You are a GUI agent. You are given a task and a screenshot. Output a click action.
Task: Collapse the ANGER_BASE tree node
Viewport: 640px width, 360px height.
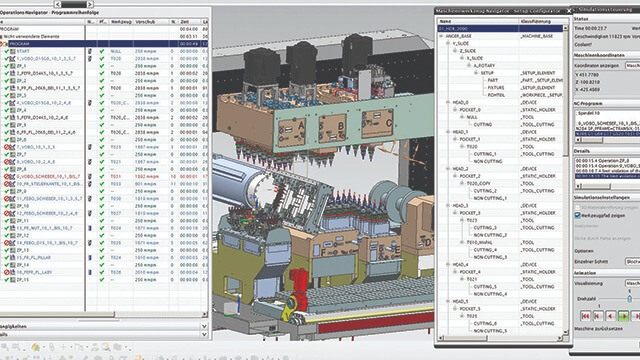point(441,36)
